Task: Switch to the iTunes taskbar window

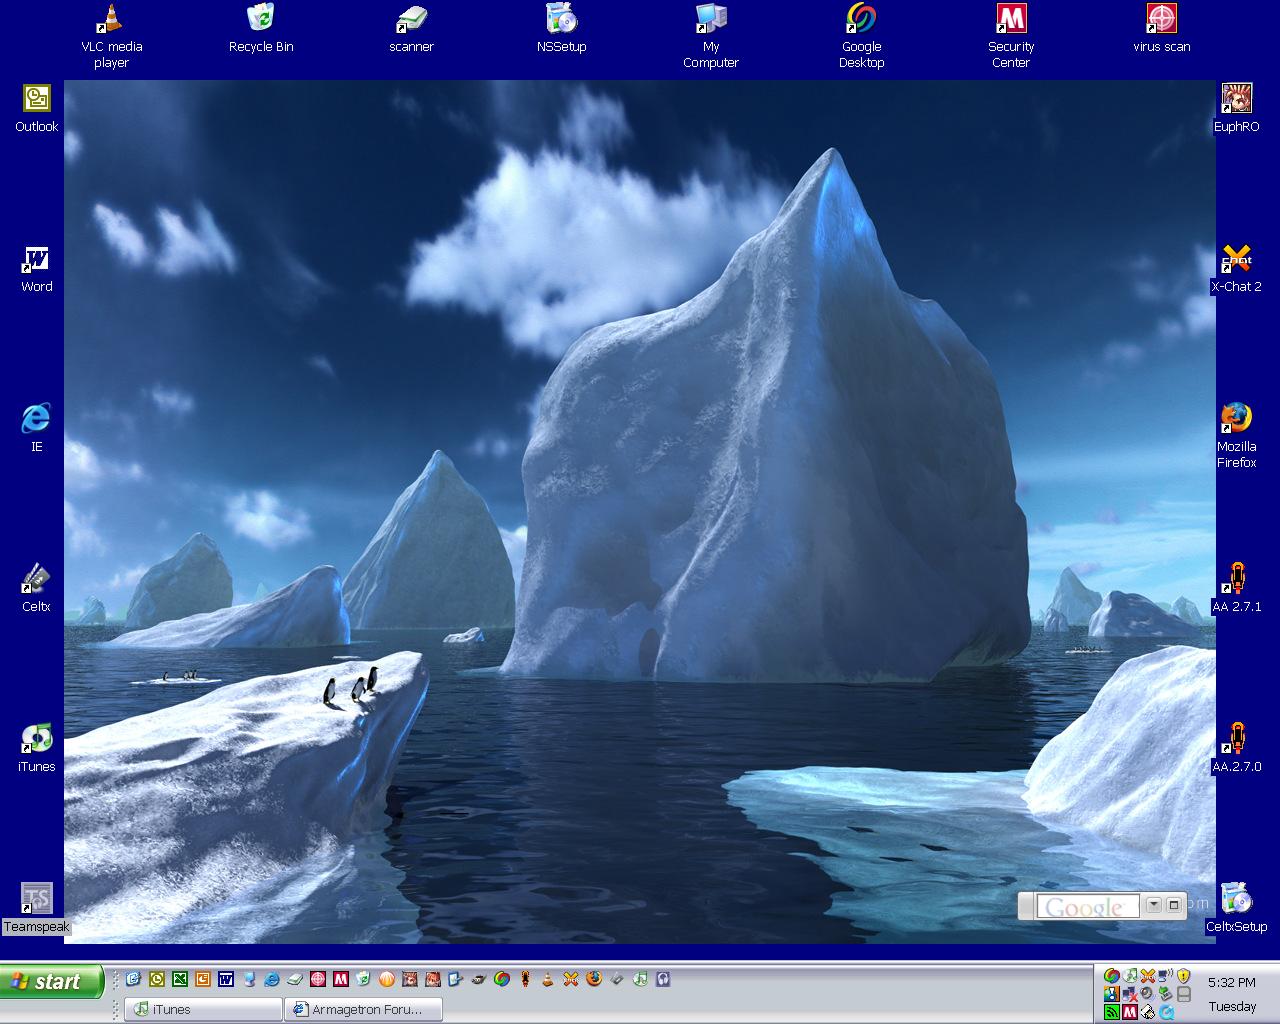Action: coord(204,1009)
